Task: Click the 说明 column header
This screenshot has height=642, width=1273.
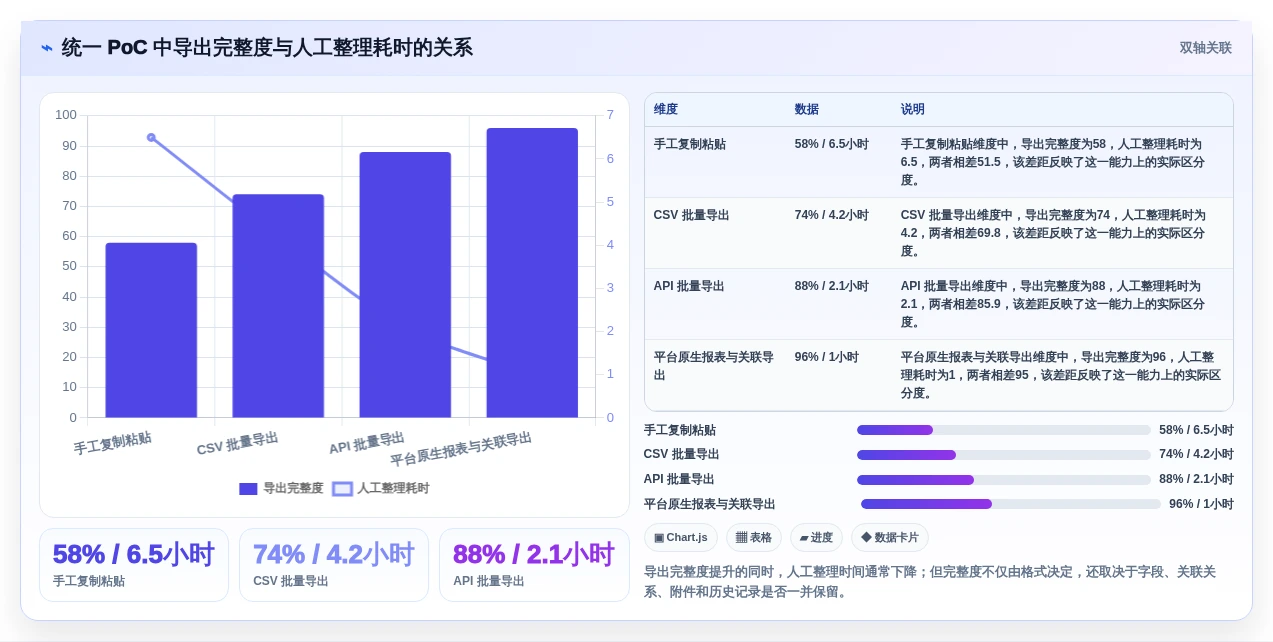Action: [x=913, y=109]
